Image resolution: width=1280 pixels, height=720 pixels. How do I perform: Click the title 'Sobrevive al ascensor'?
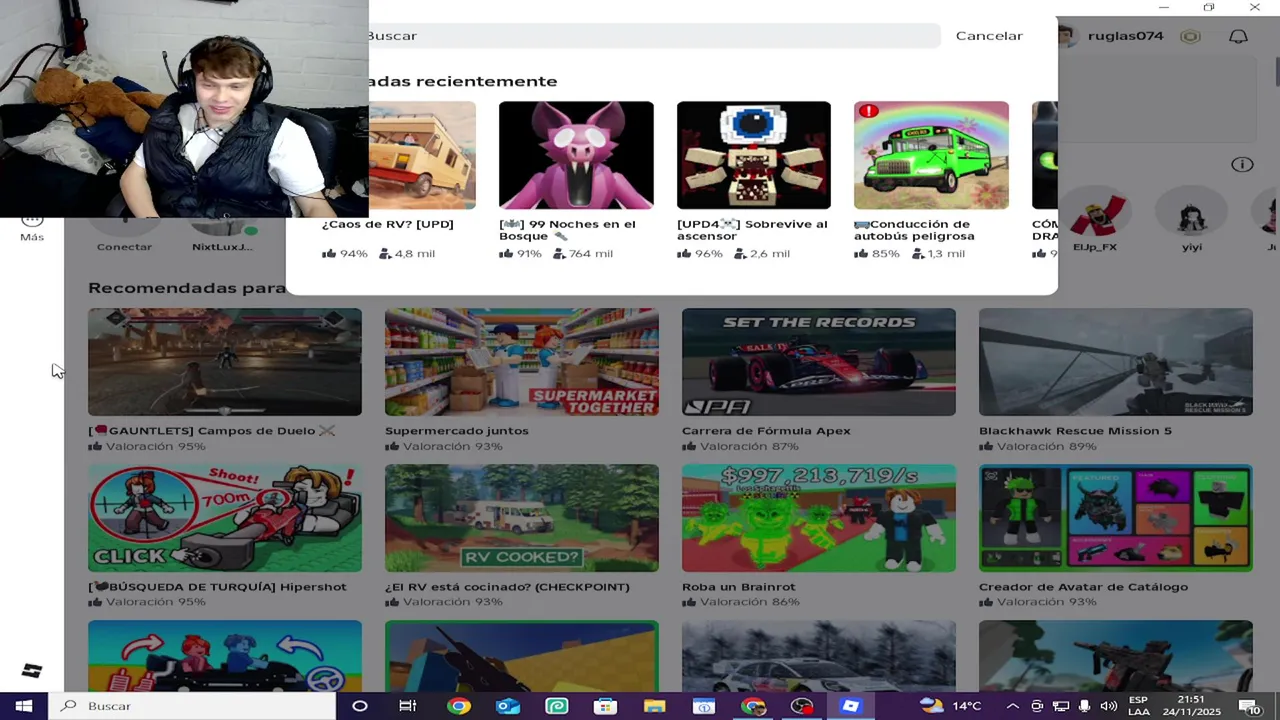point(752,230)
